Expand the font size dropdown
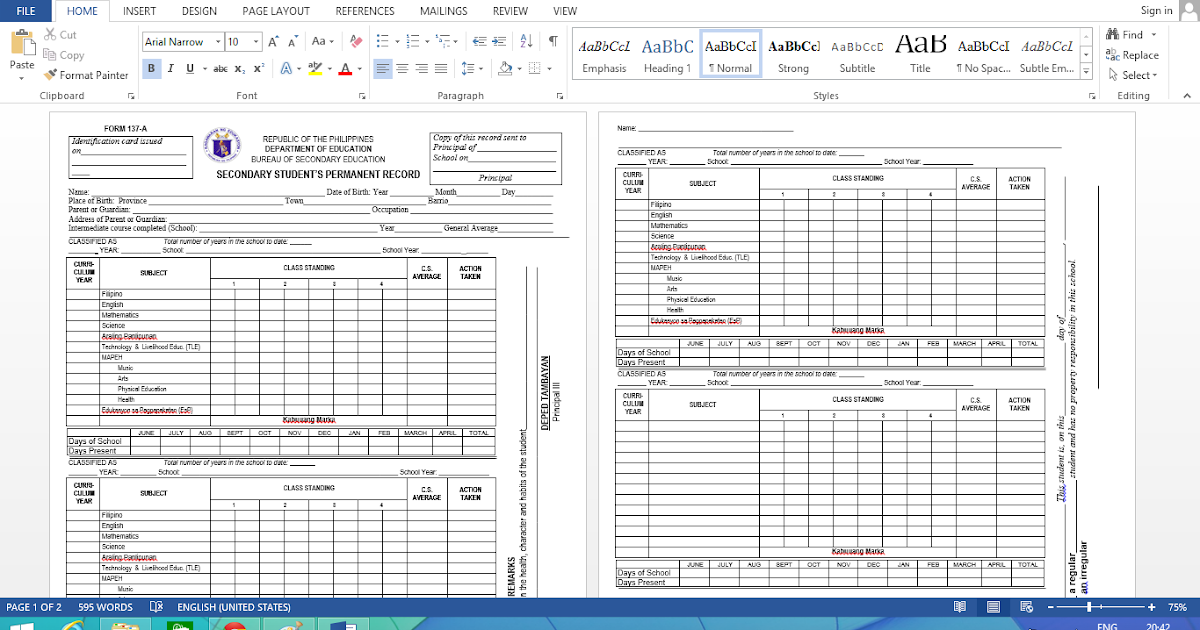This screenshot has height=630, width=1200. point(258,42)
